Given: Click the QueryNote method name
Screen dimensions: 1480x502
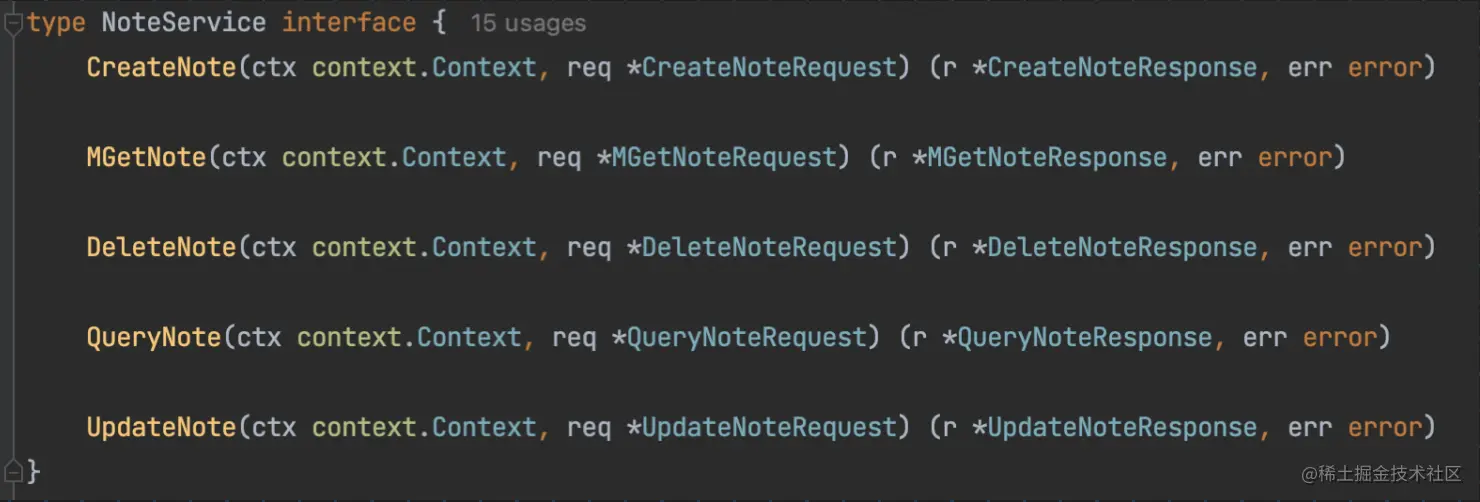Looking at the screenshot, I should (154, 337).
